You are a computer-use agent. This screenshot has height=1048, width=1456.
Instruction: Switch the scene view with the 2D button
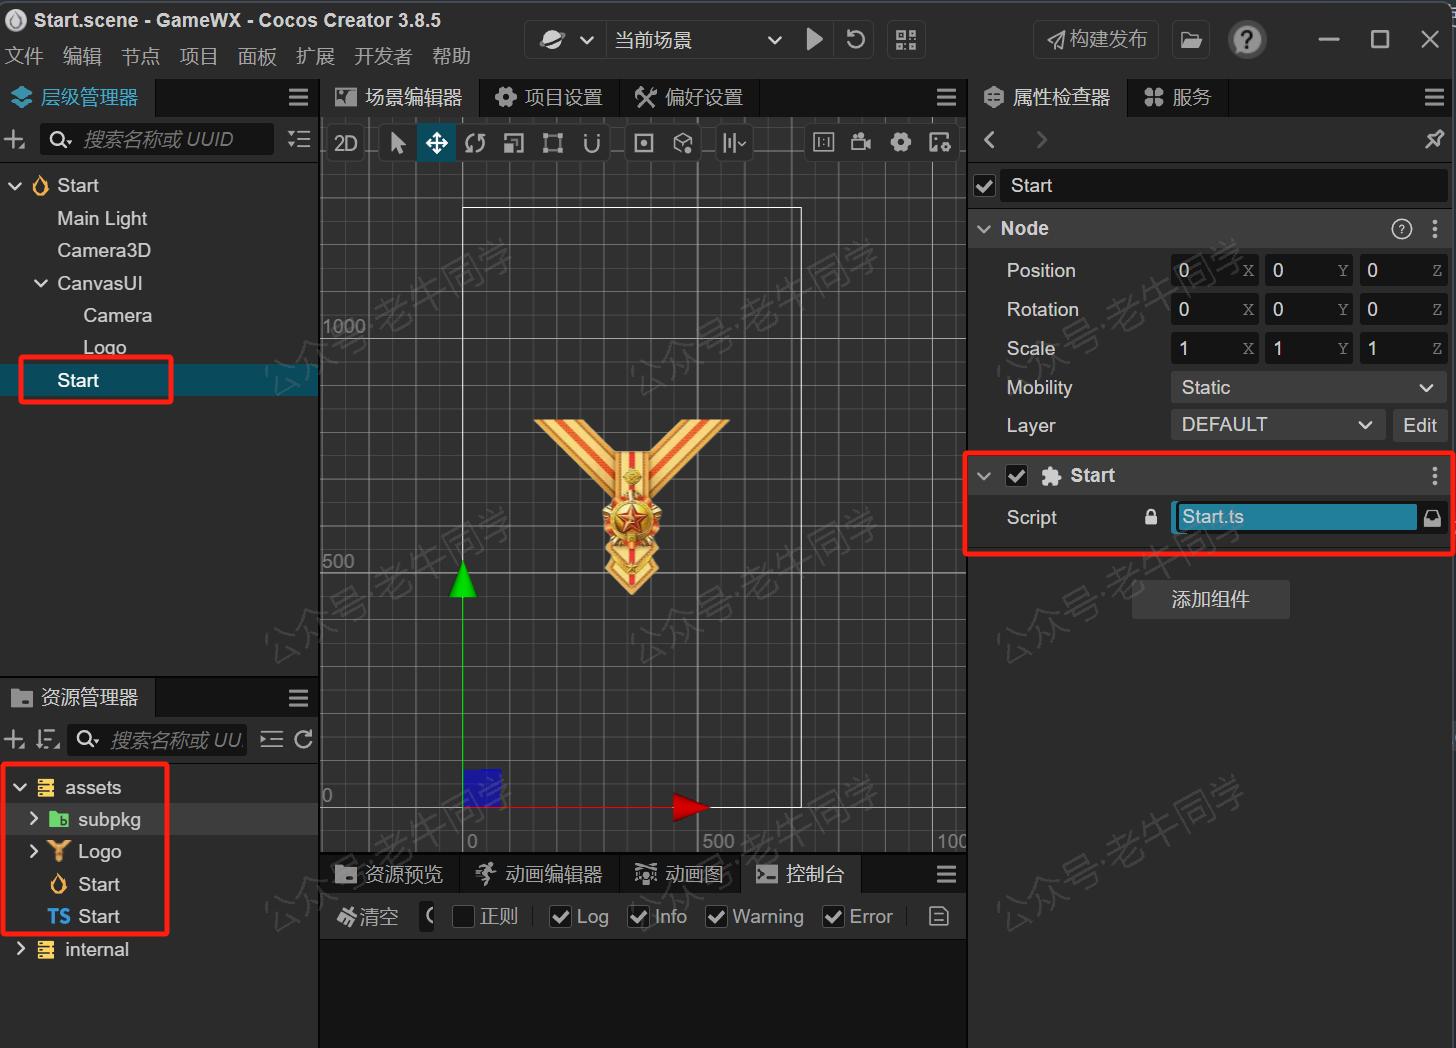tap(346, 143)
